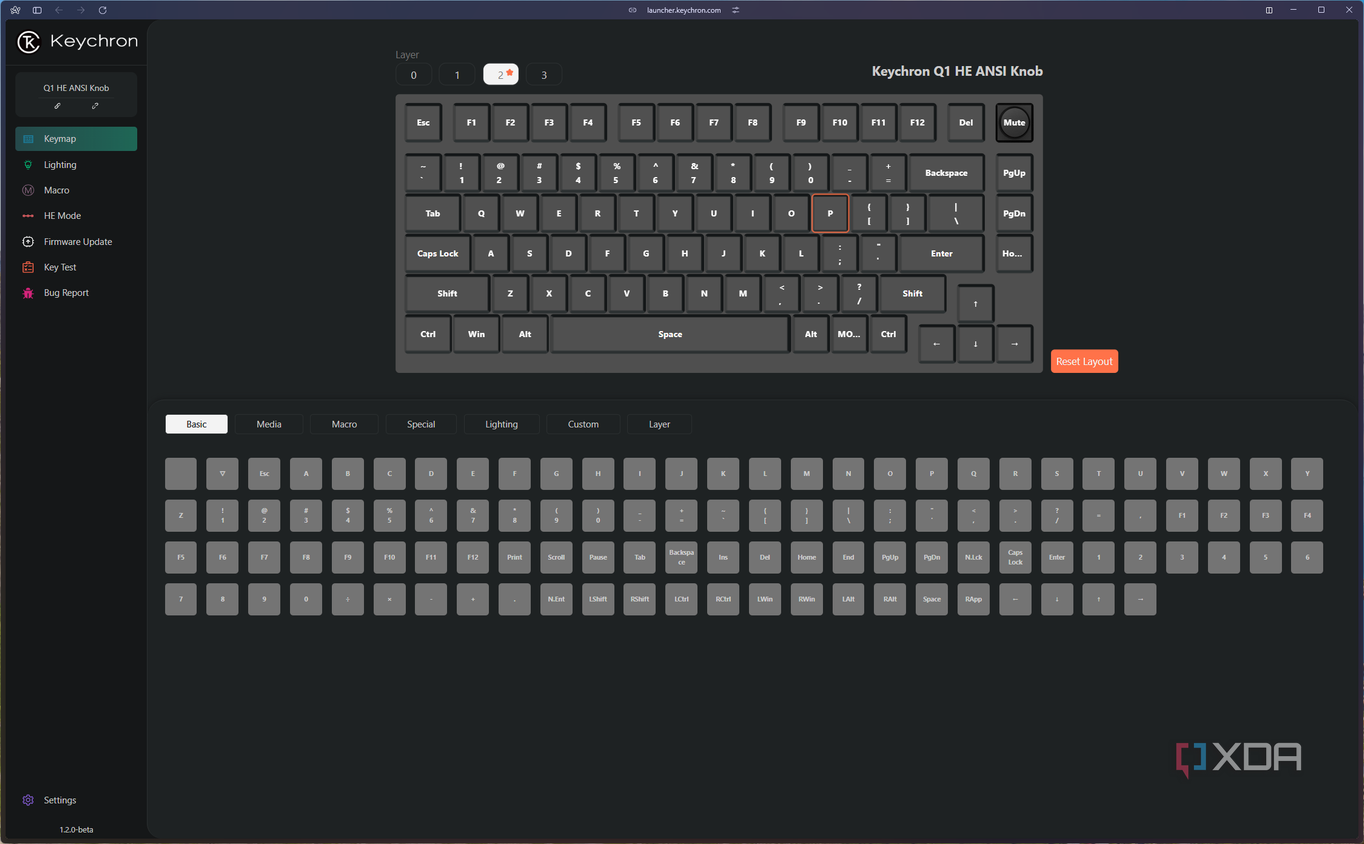Select the Backspace key on keyboard layout
The image size is (1364, 844).
[x=946, y=173]
